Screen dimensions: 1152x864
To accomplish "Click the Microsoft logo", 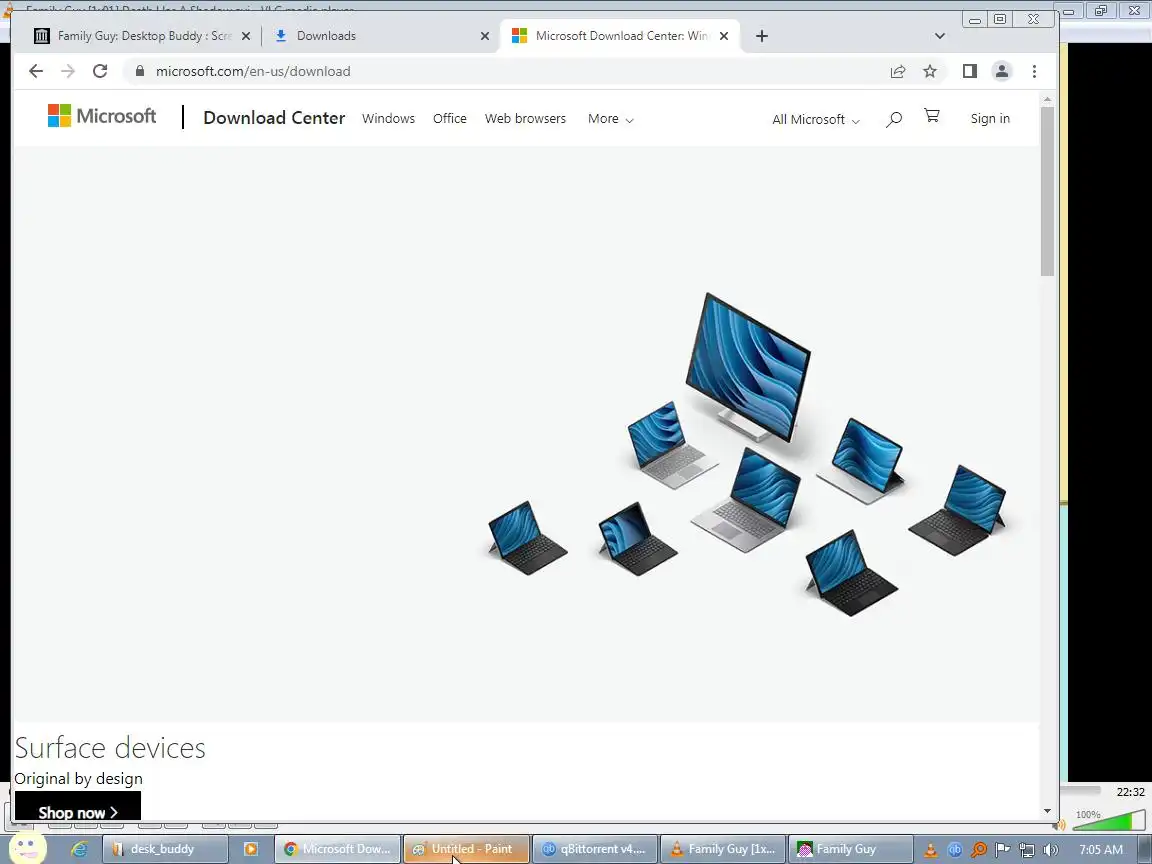I will point(102,116).
